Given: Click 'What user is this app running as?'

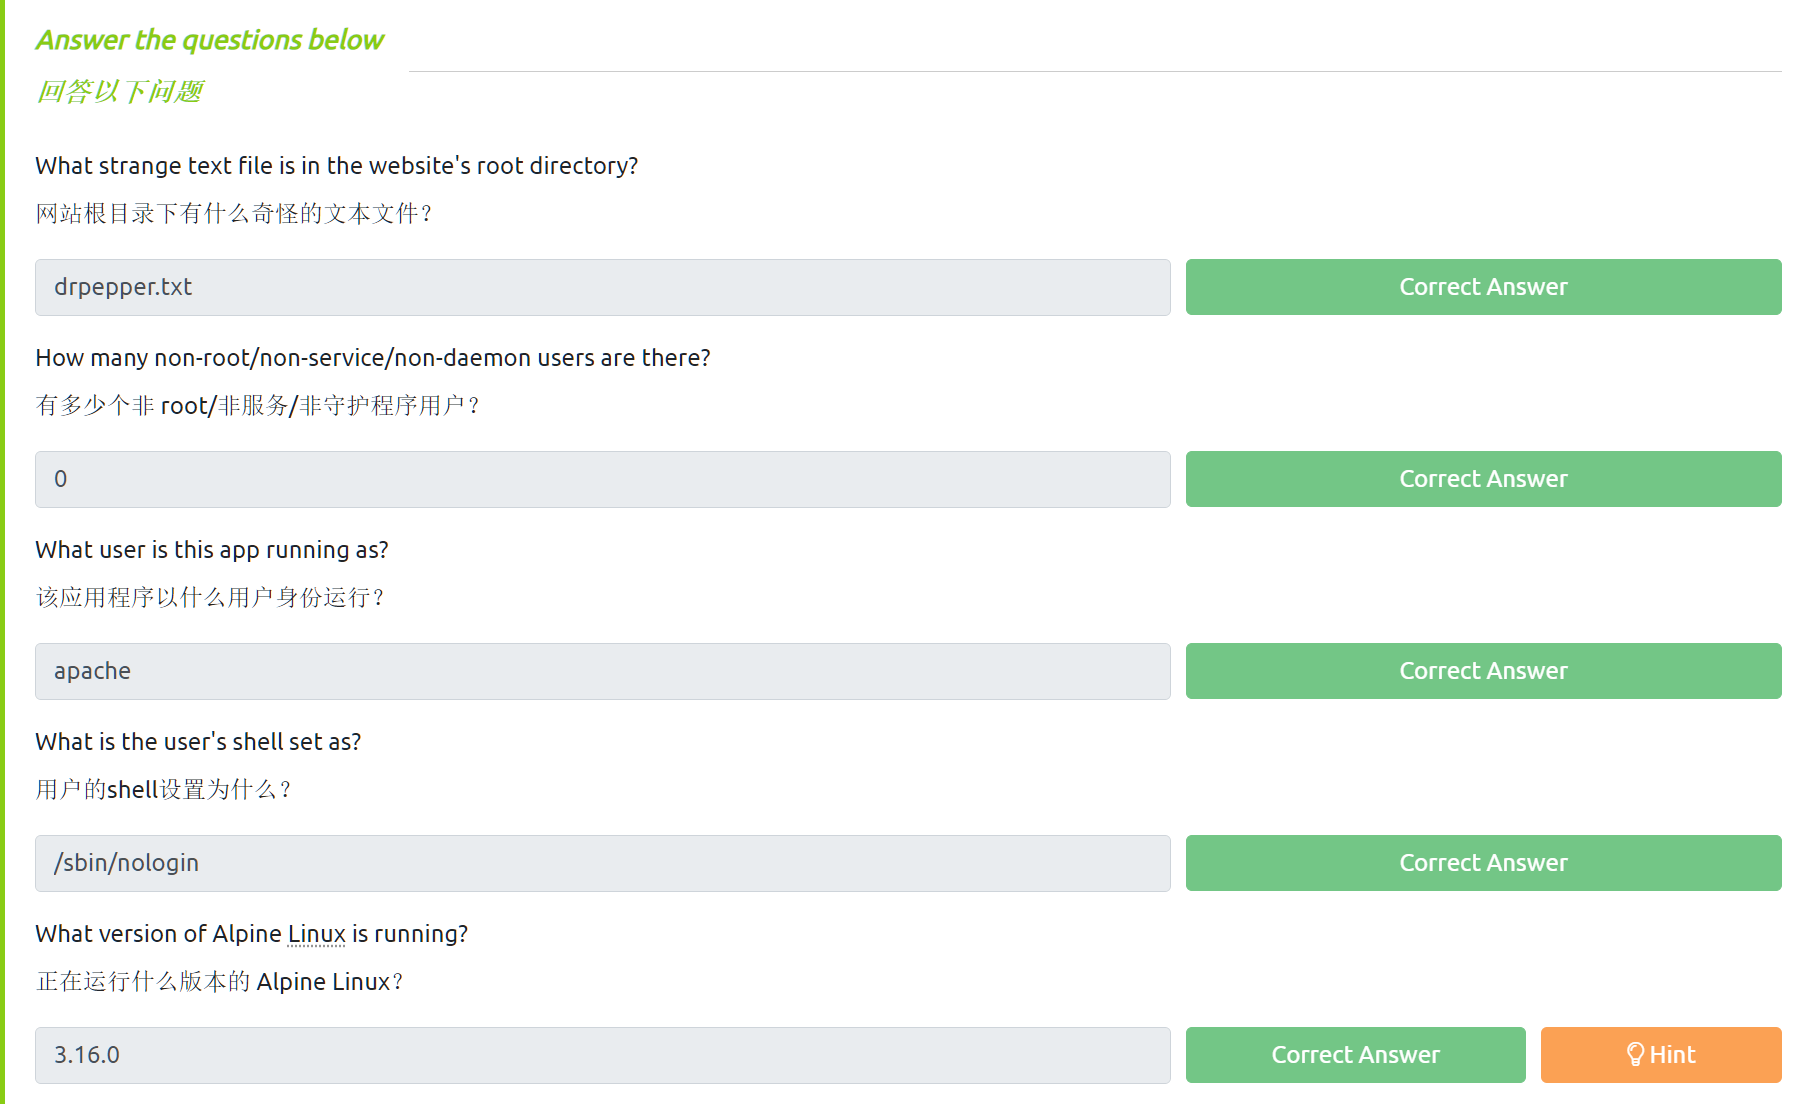Looking at the screenshot, I should point(211,550).
